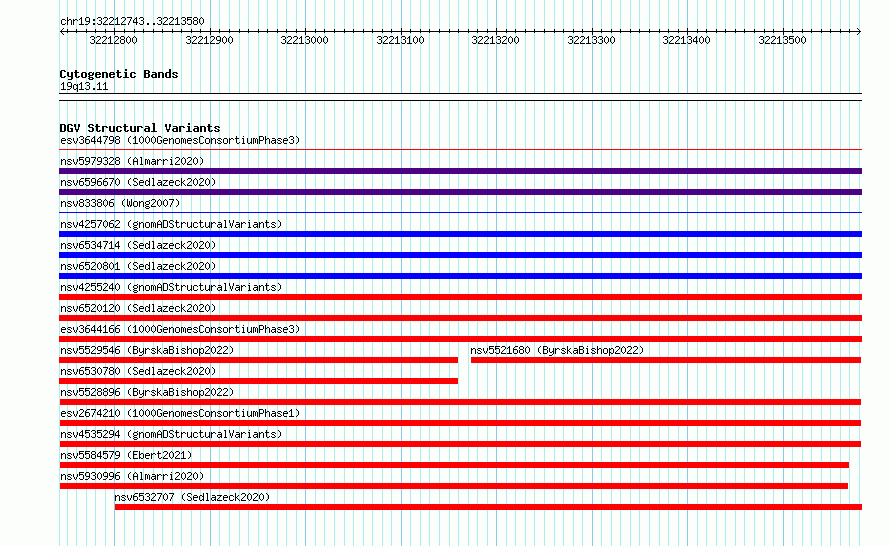
Task: Click the purple bar under nsv6596670
Action: click(460, 192)
